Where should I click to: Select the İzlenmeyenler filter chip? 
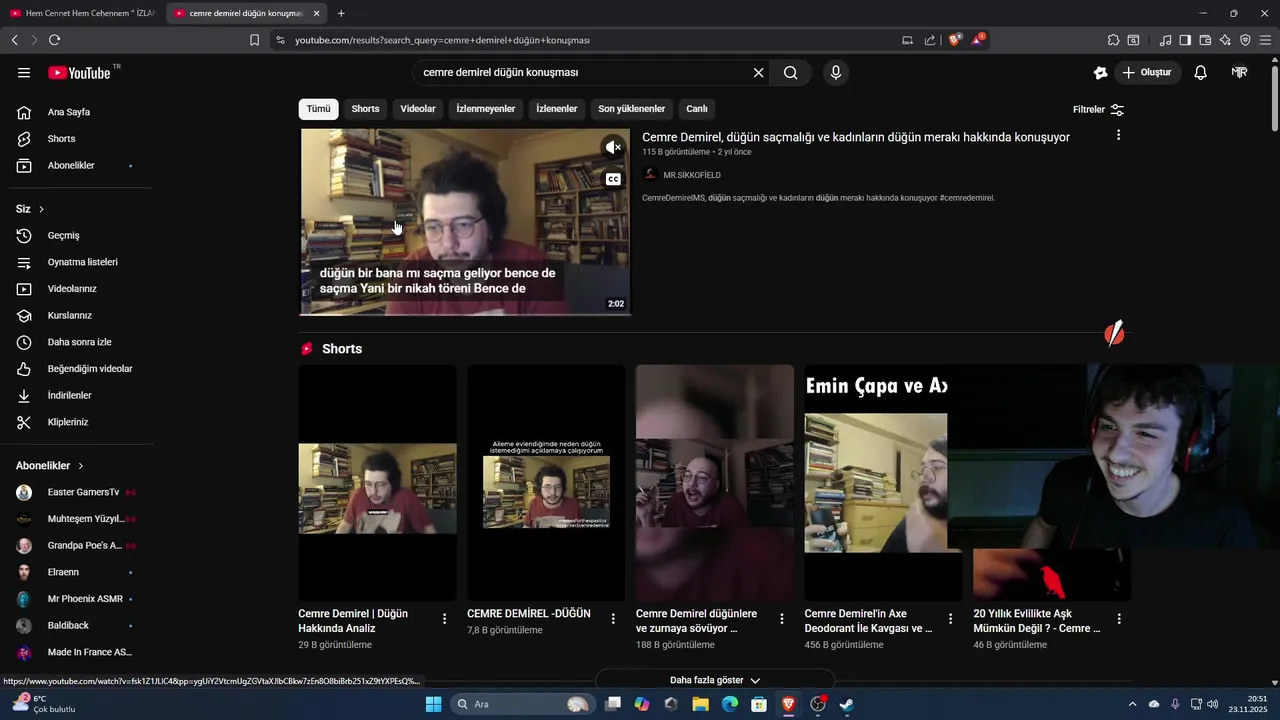(486, 109)
